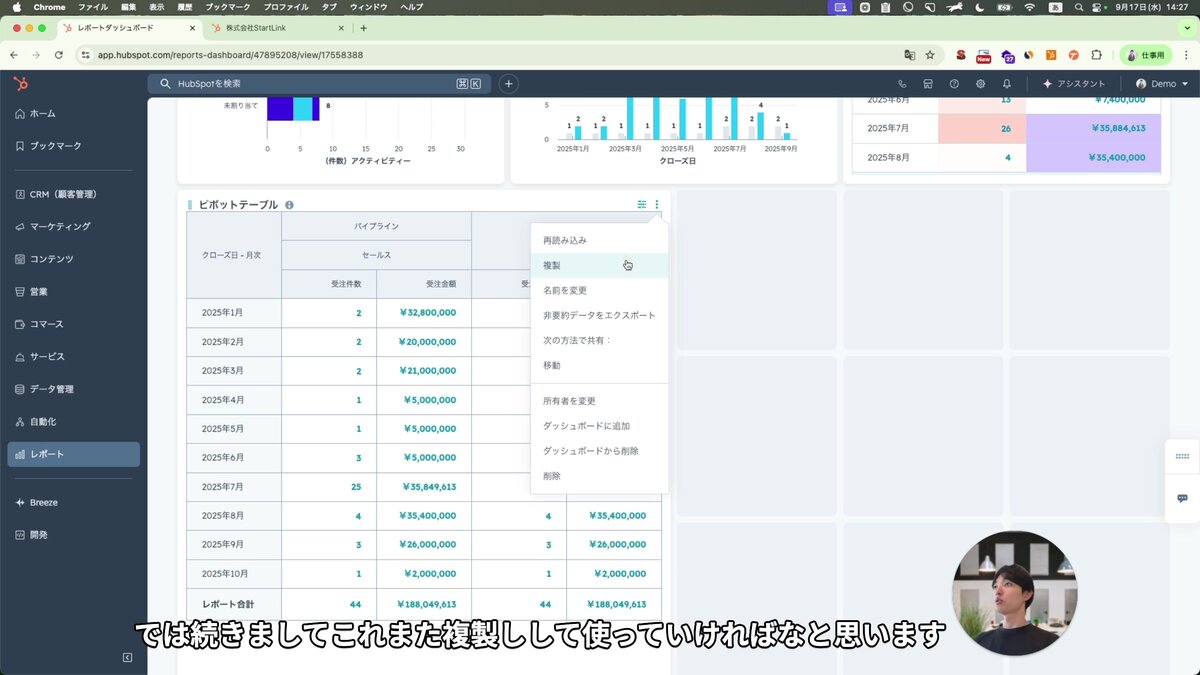Click the HubSpot sprocket logo
Screen dimensions: 1200x675
(19, 83)
